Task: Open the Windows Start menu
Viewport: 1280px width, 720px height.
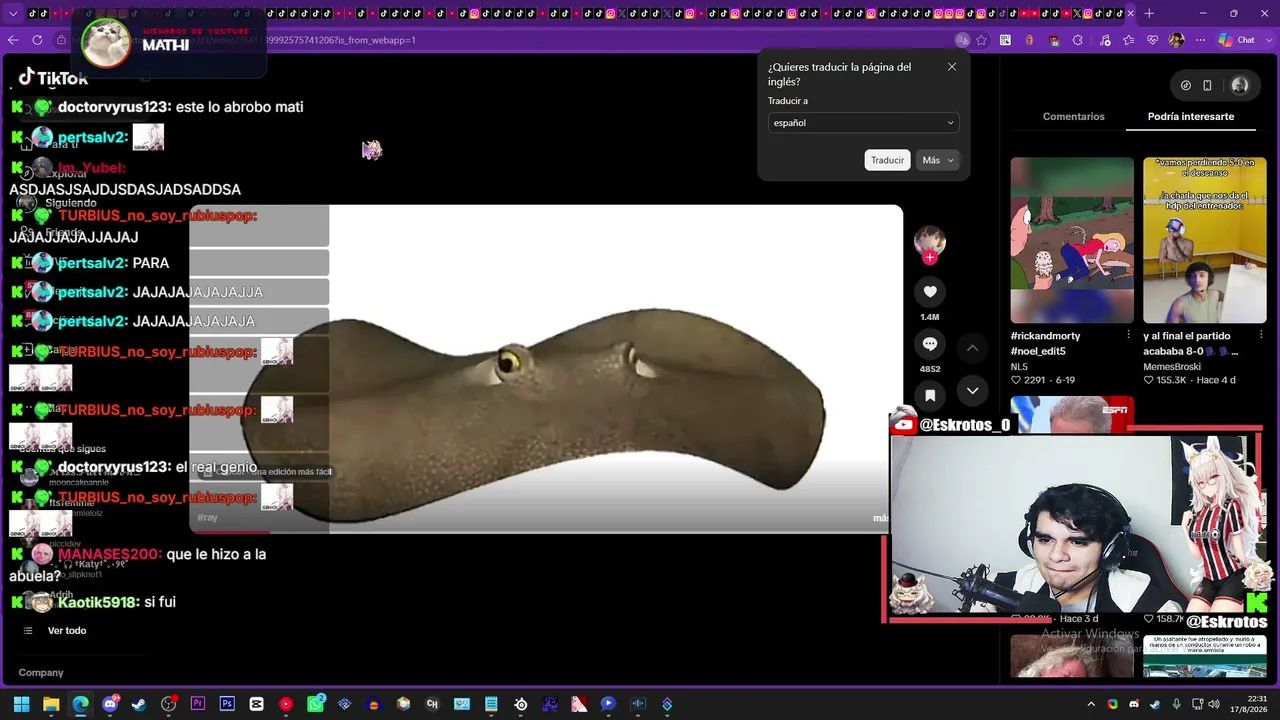Action: coord(21,704)
